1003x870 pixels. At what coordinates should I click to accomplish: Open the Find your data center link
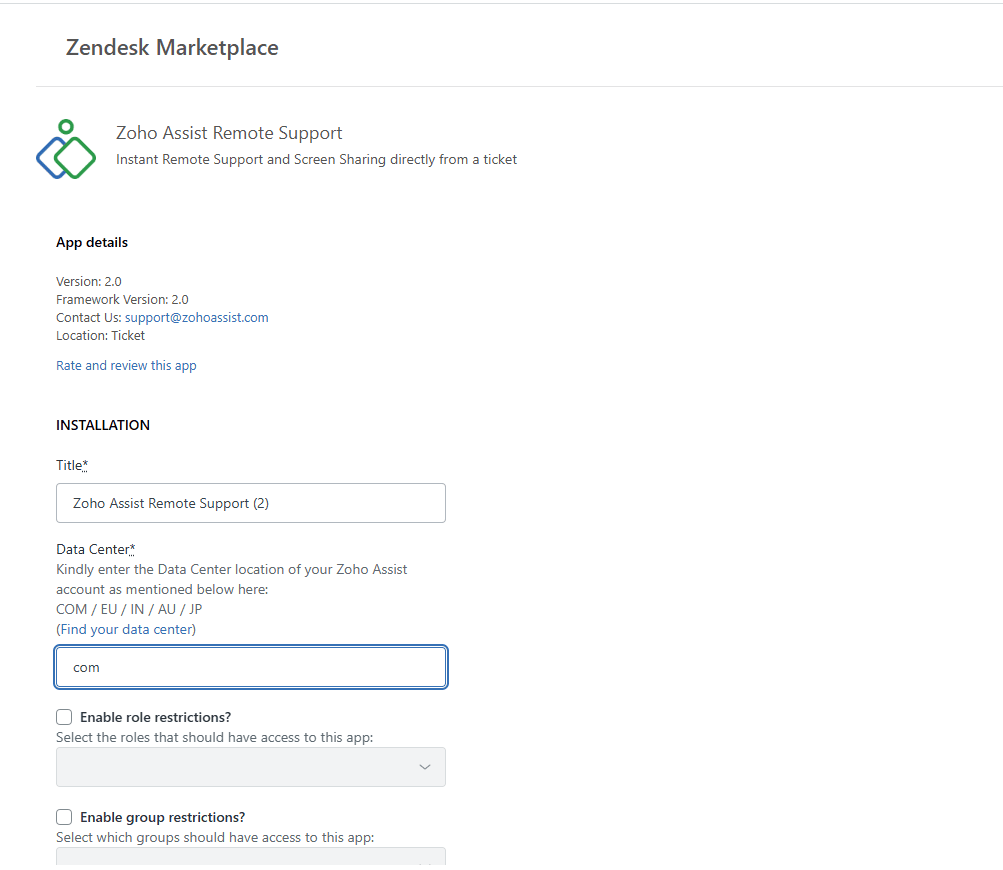tap(126, 629)
